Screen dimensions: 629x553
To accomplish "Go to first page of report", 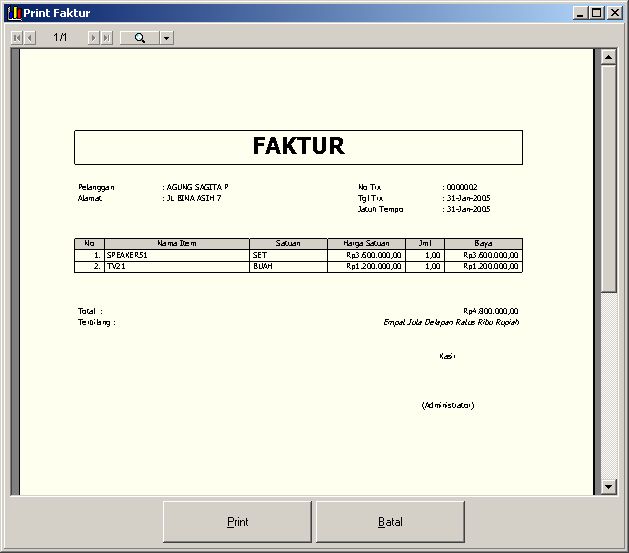I will pyautogui.click(x=16, y=38).
